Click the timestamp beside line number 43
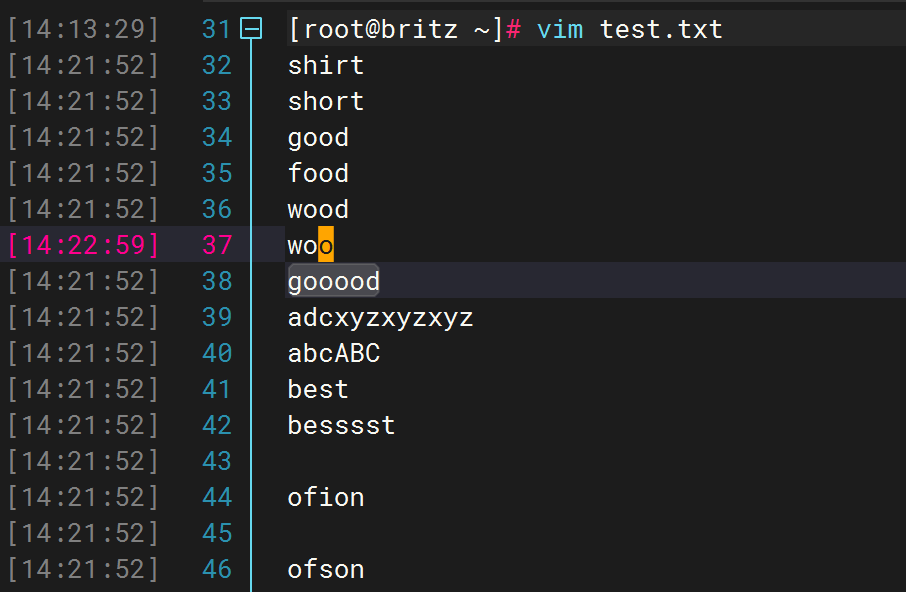Screen dimensions: 906x592 (83, 461)
